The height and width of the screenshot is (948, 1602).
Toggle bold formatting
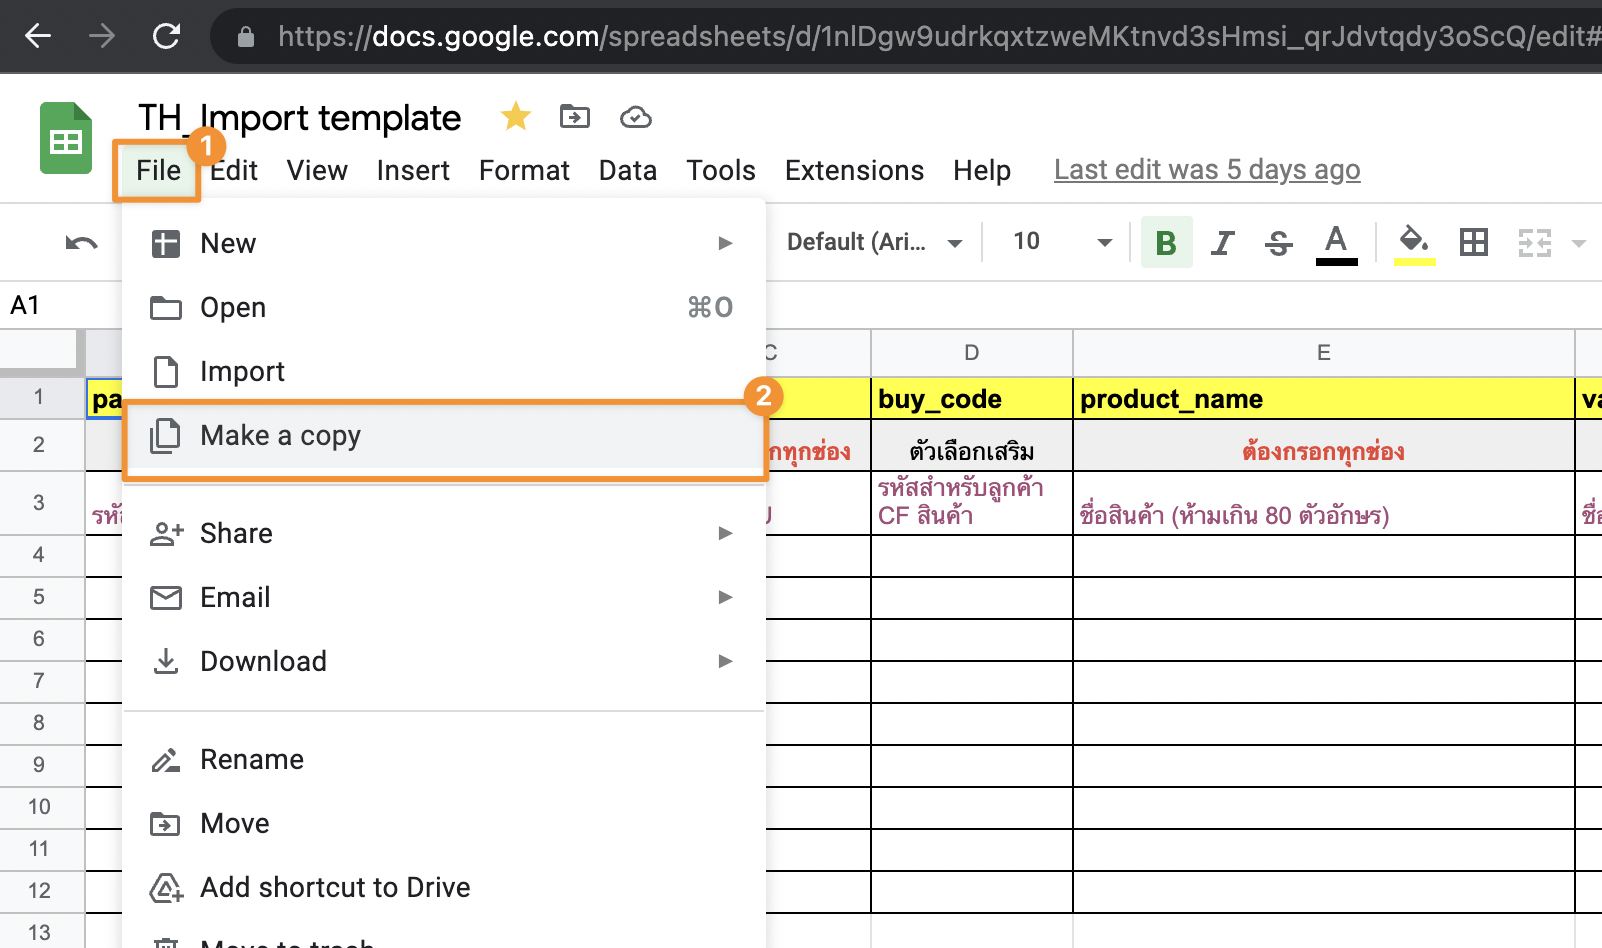(x=1165, y=241)
